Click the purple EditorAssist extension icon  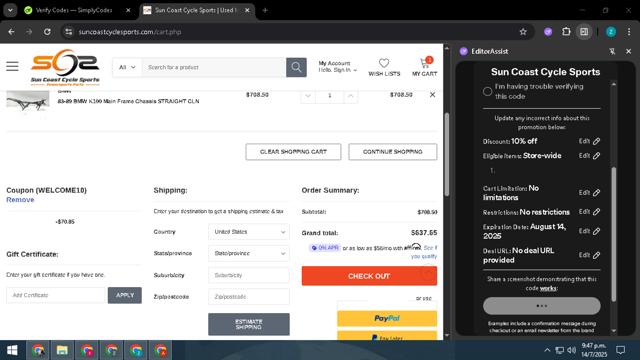(548, 32)
